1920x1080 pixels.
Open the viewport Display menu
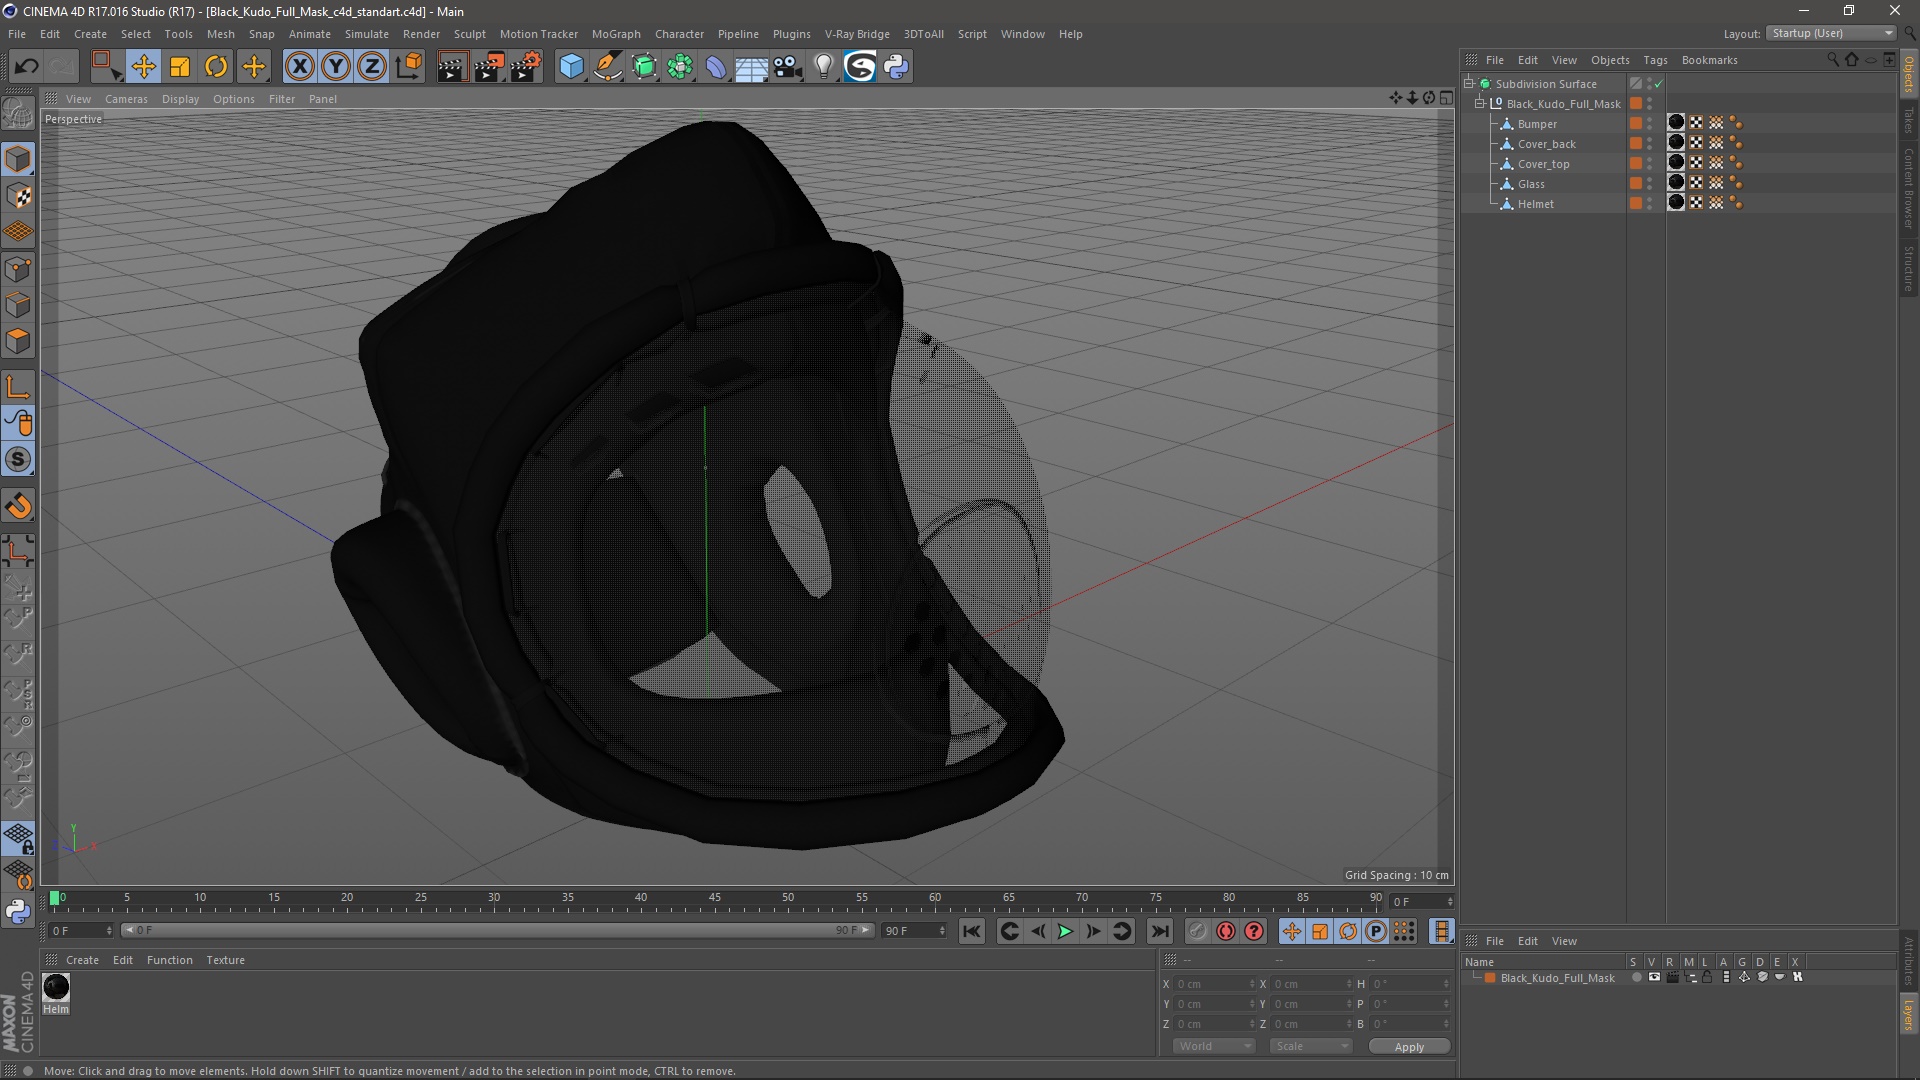[x=180, y=99]
